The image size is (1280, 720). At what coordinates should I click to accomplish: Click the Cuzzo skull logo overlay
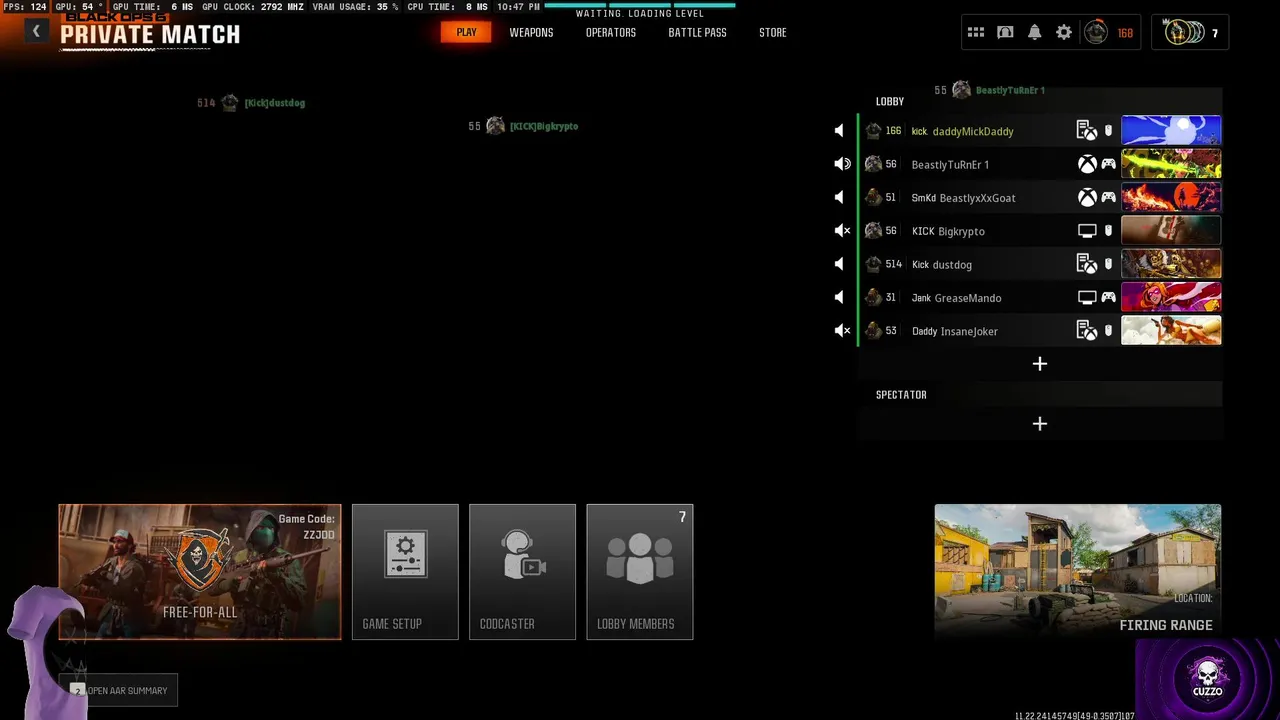[x=1207, y=678]
